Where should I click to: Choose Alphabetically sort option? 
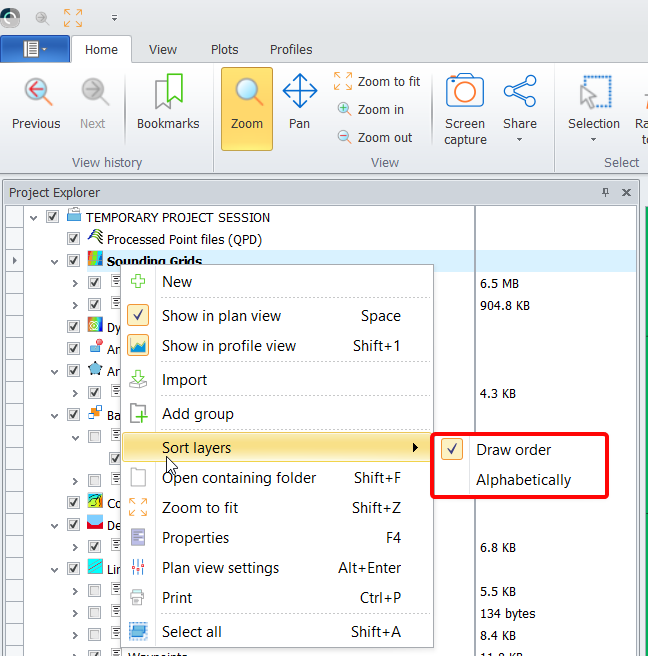tap(523, 480)
